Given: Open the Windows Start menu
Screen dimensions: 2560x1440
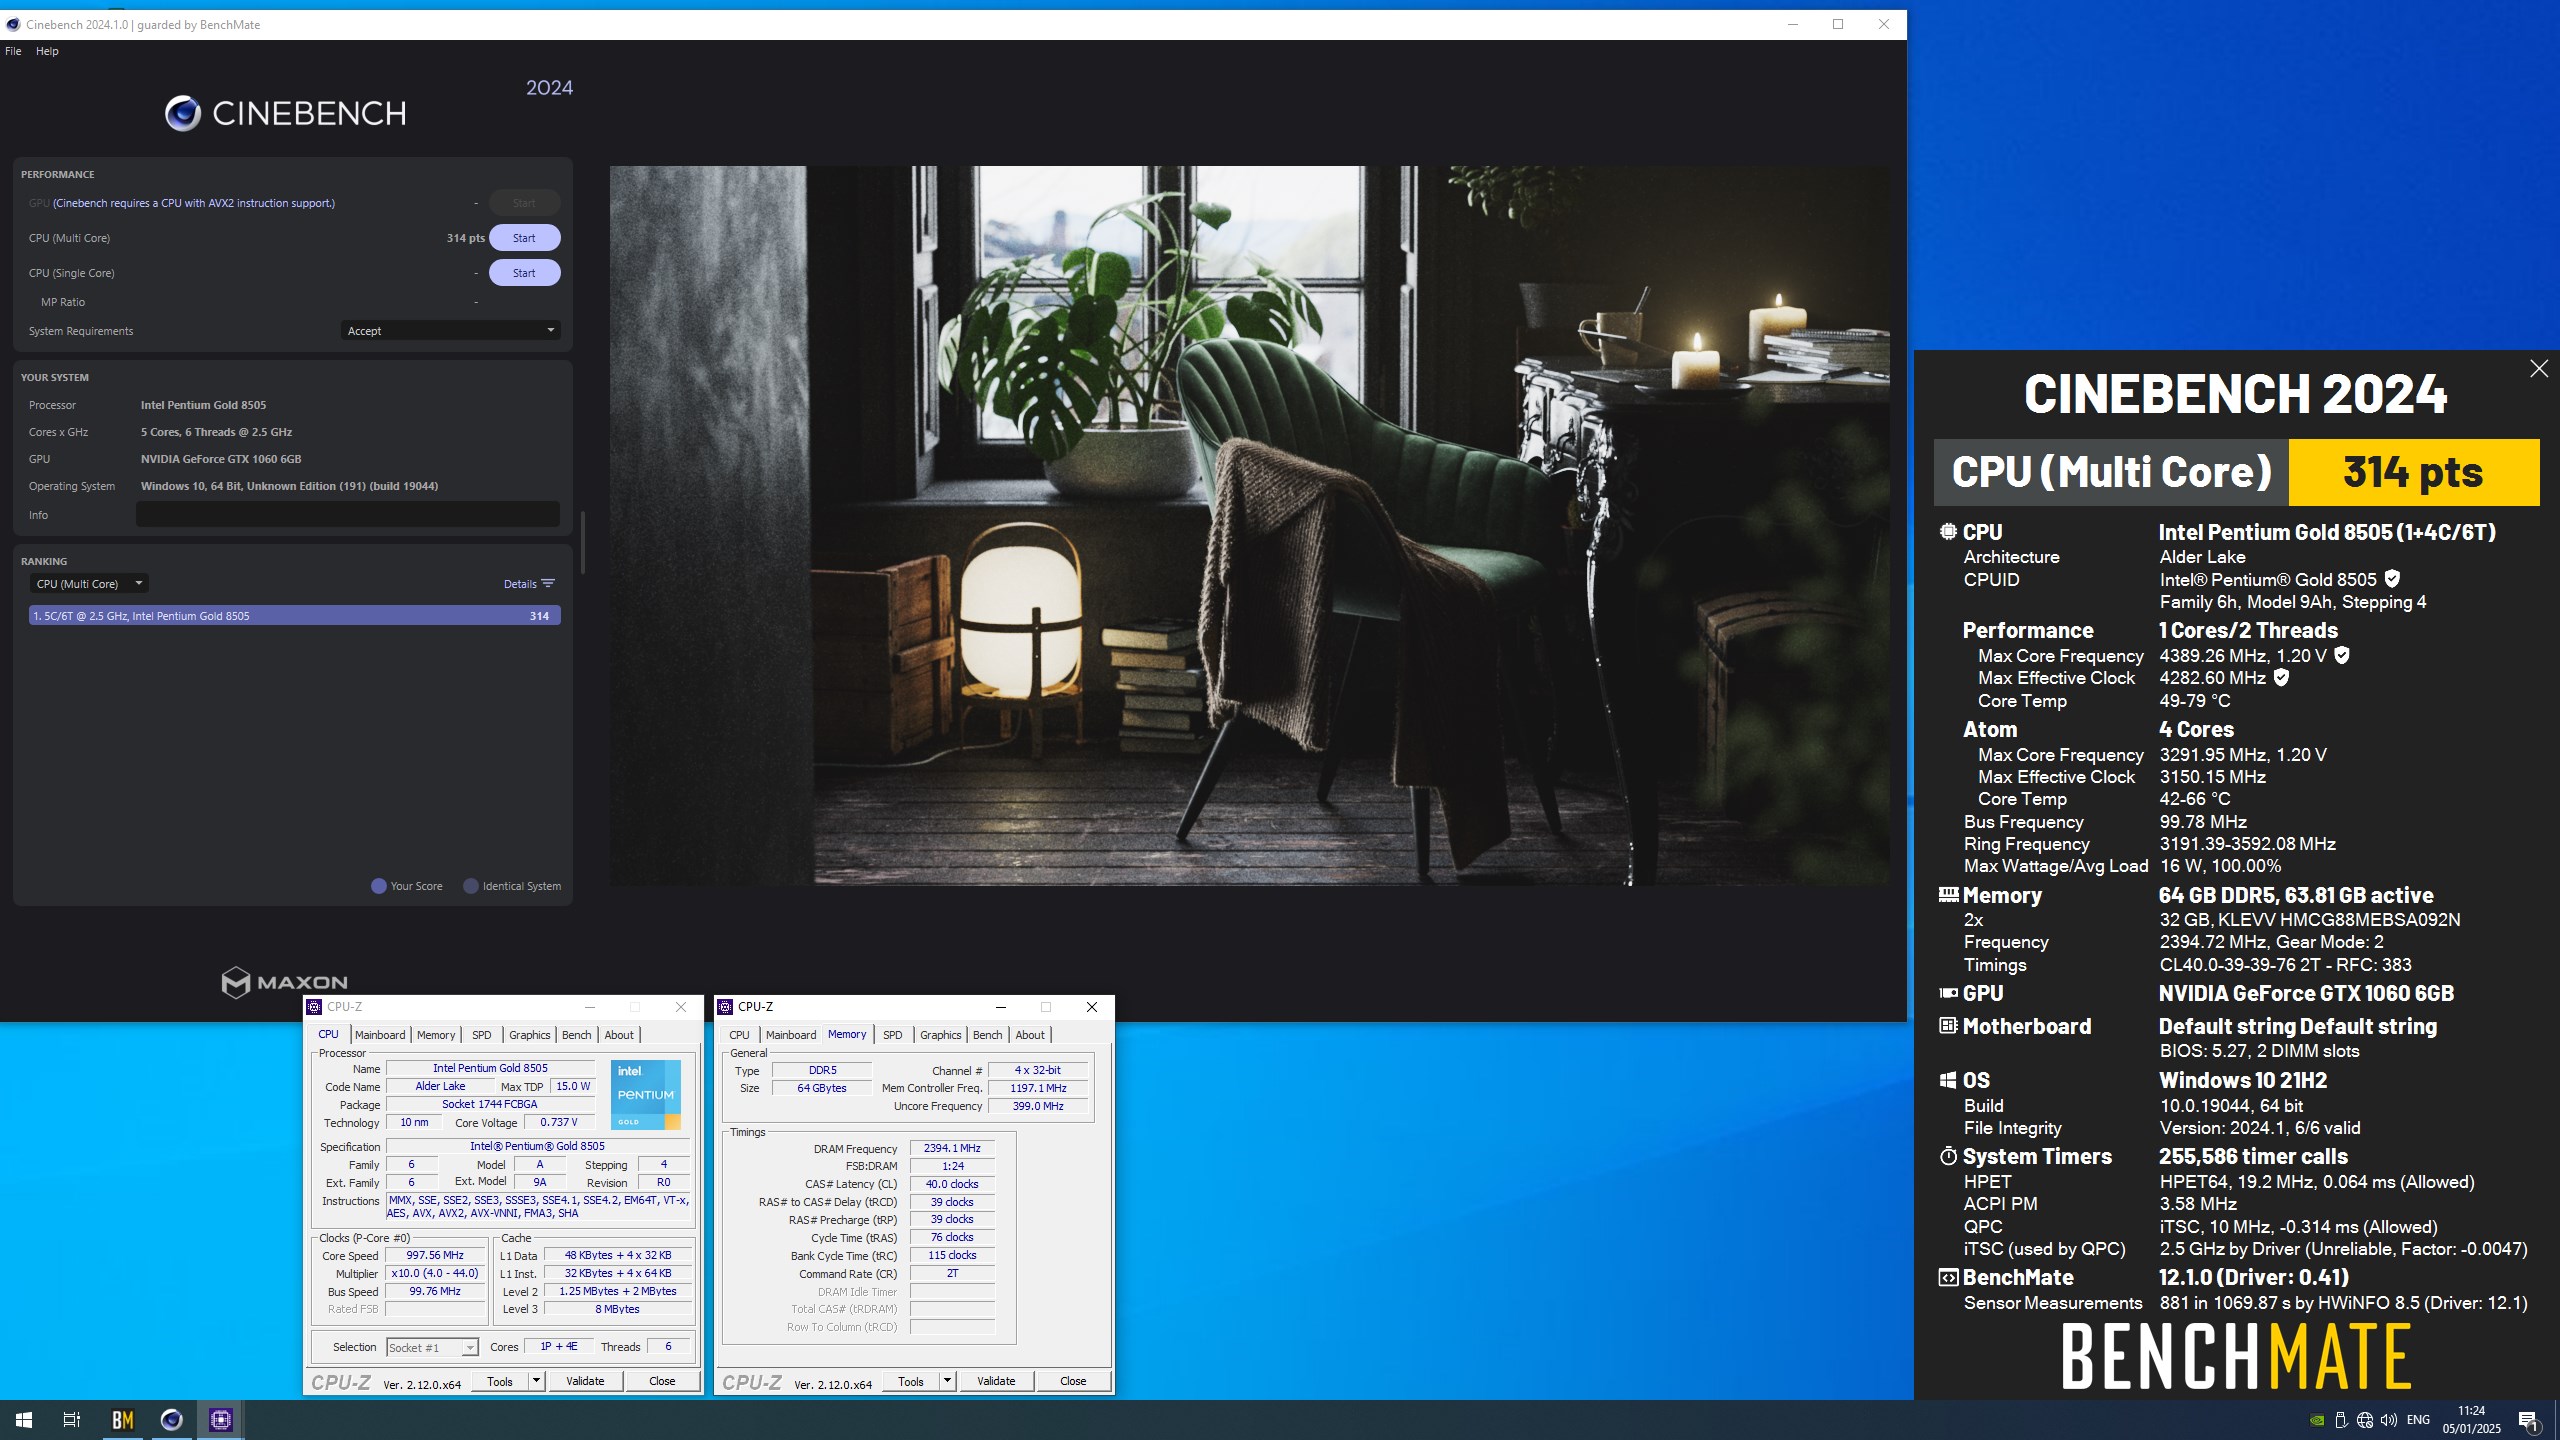Looking at the screenshot, I should (24, 1419).
